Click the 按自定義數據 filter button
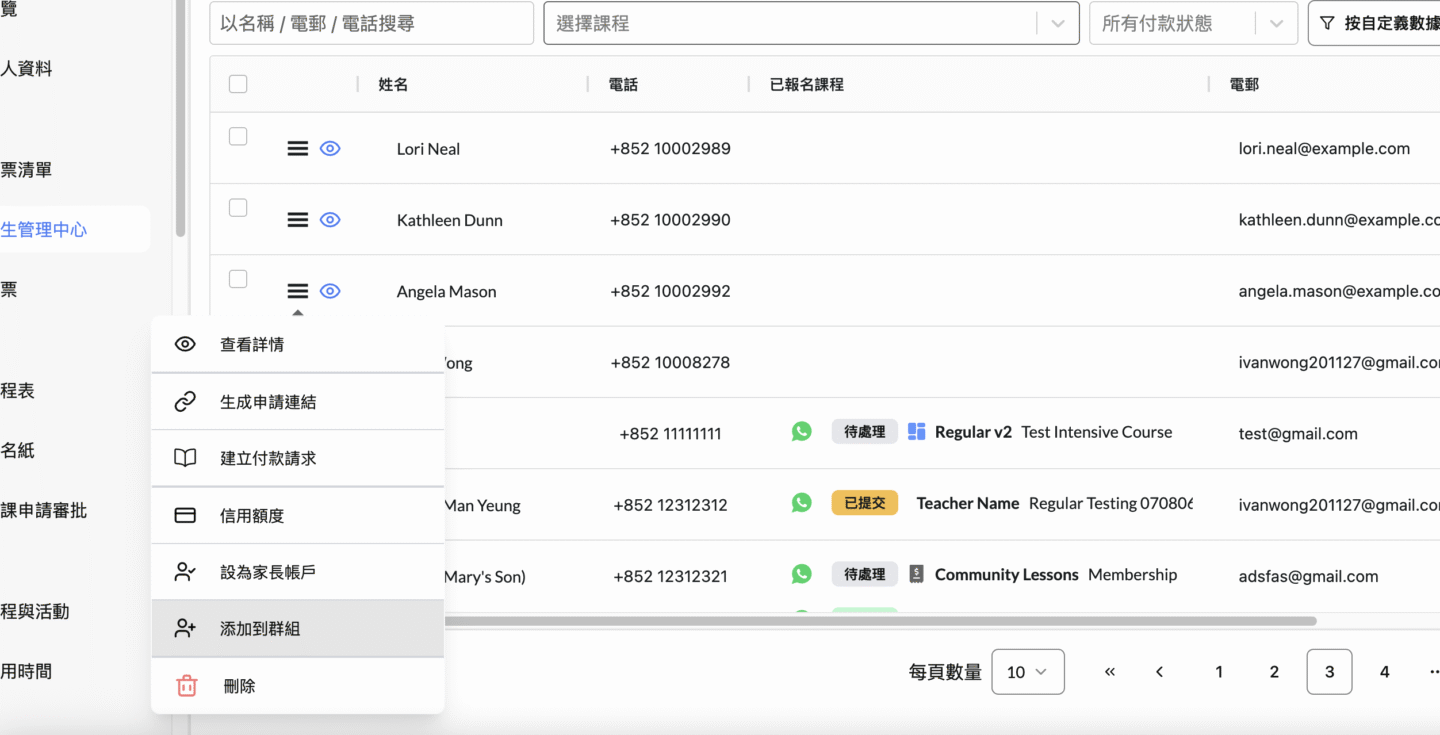The image size is (1440, 735). (x=1380, y=23)
